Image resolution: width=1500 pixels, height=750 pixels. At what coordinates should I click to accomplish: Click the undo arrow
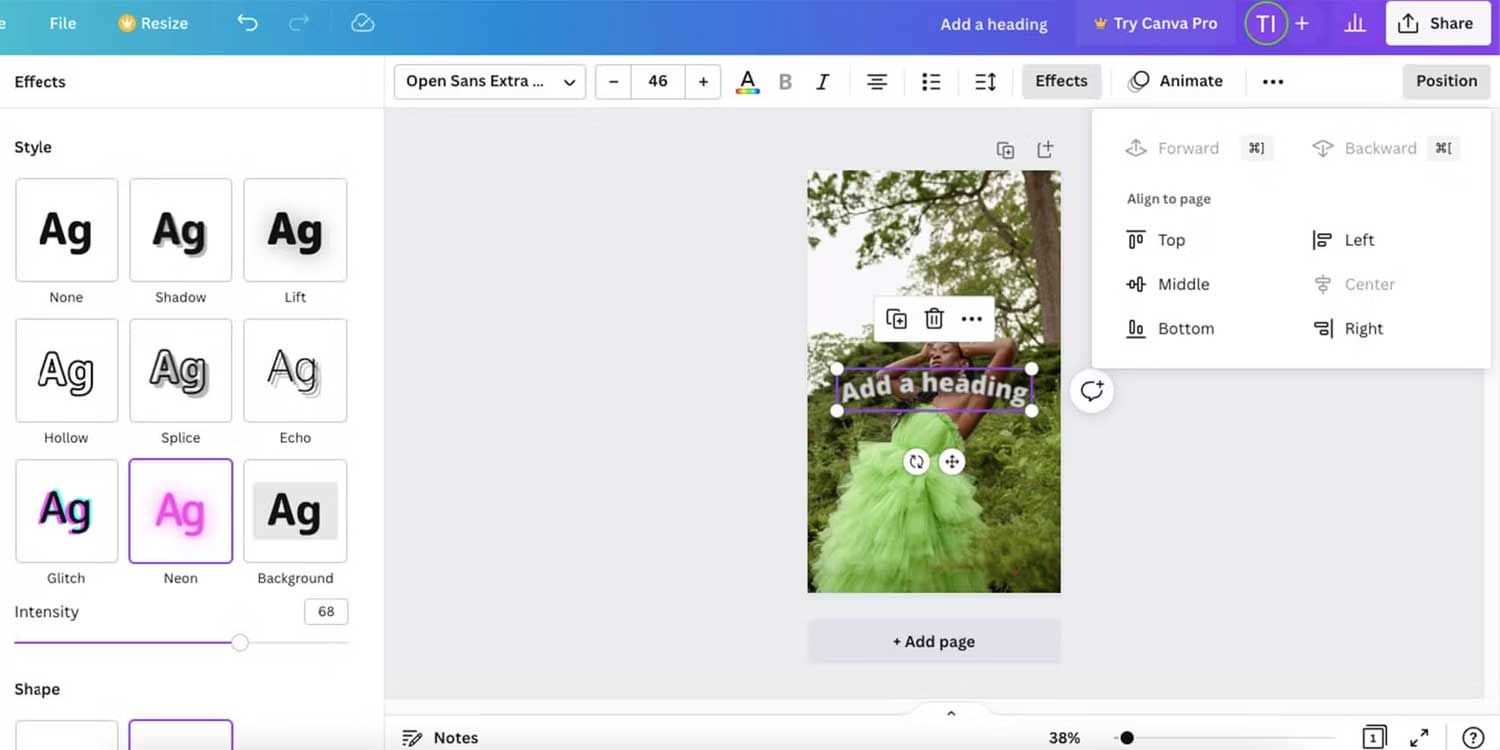[247, 22]
